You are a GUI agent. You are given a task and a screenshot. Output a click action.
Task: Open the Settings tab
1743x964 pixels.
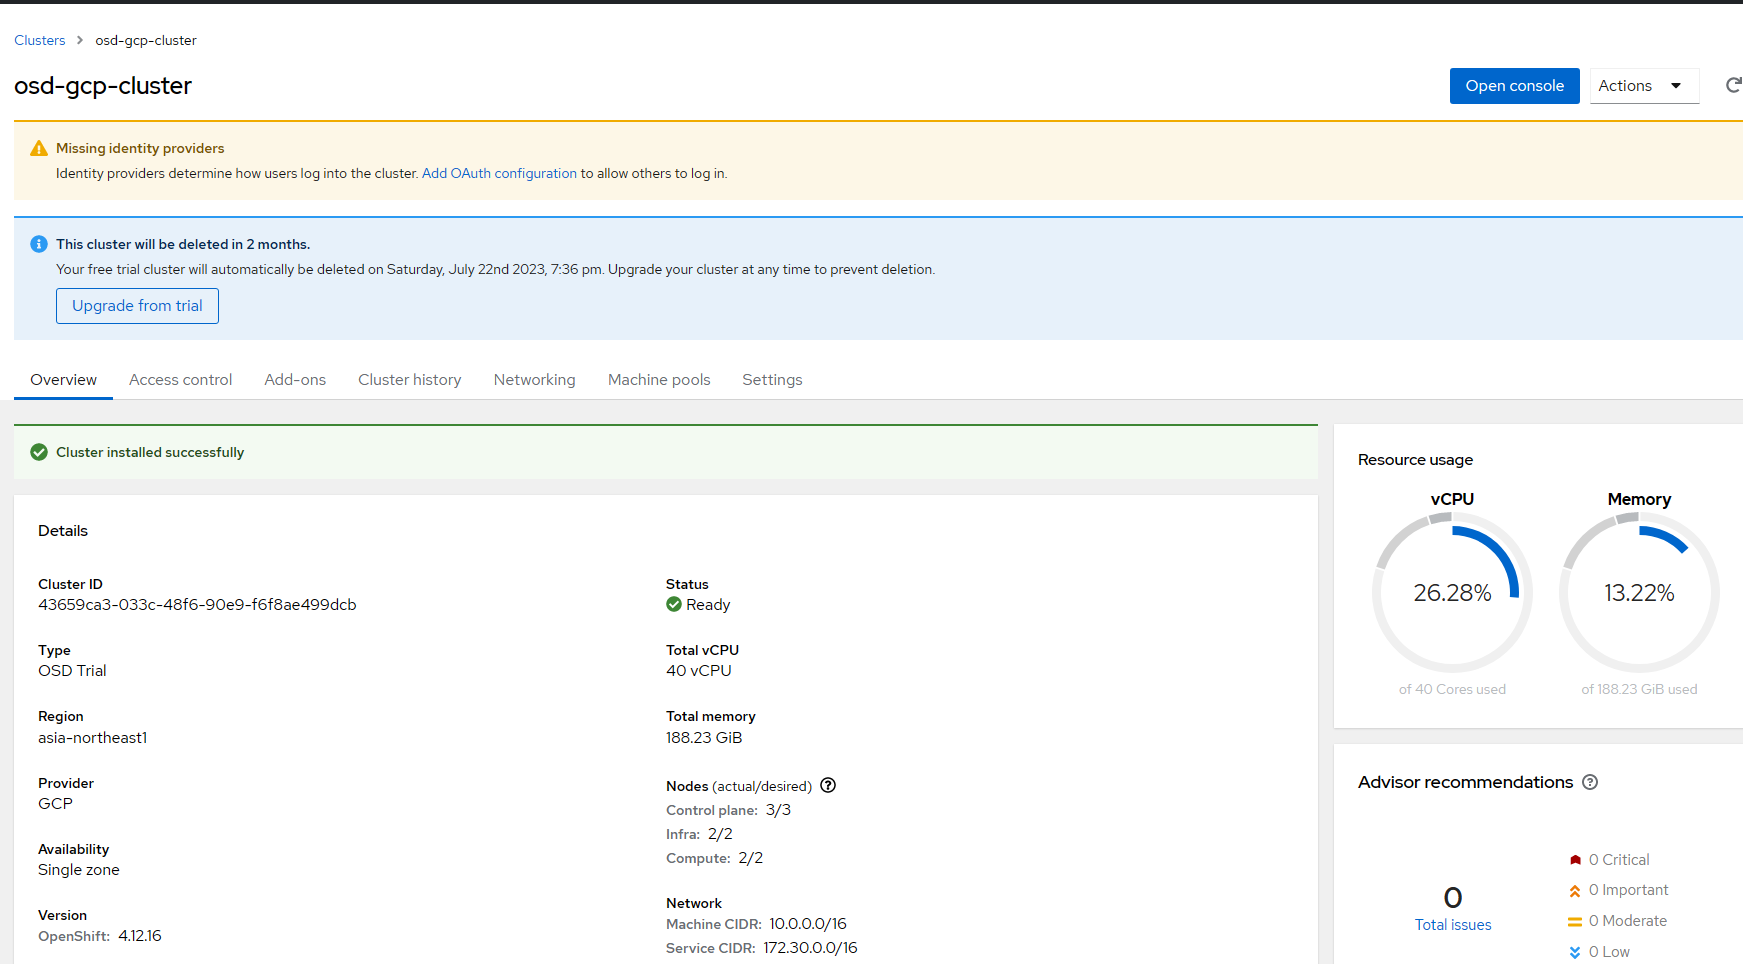[772, 380]
